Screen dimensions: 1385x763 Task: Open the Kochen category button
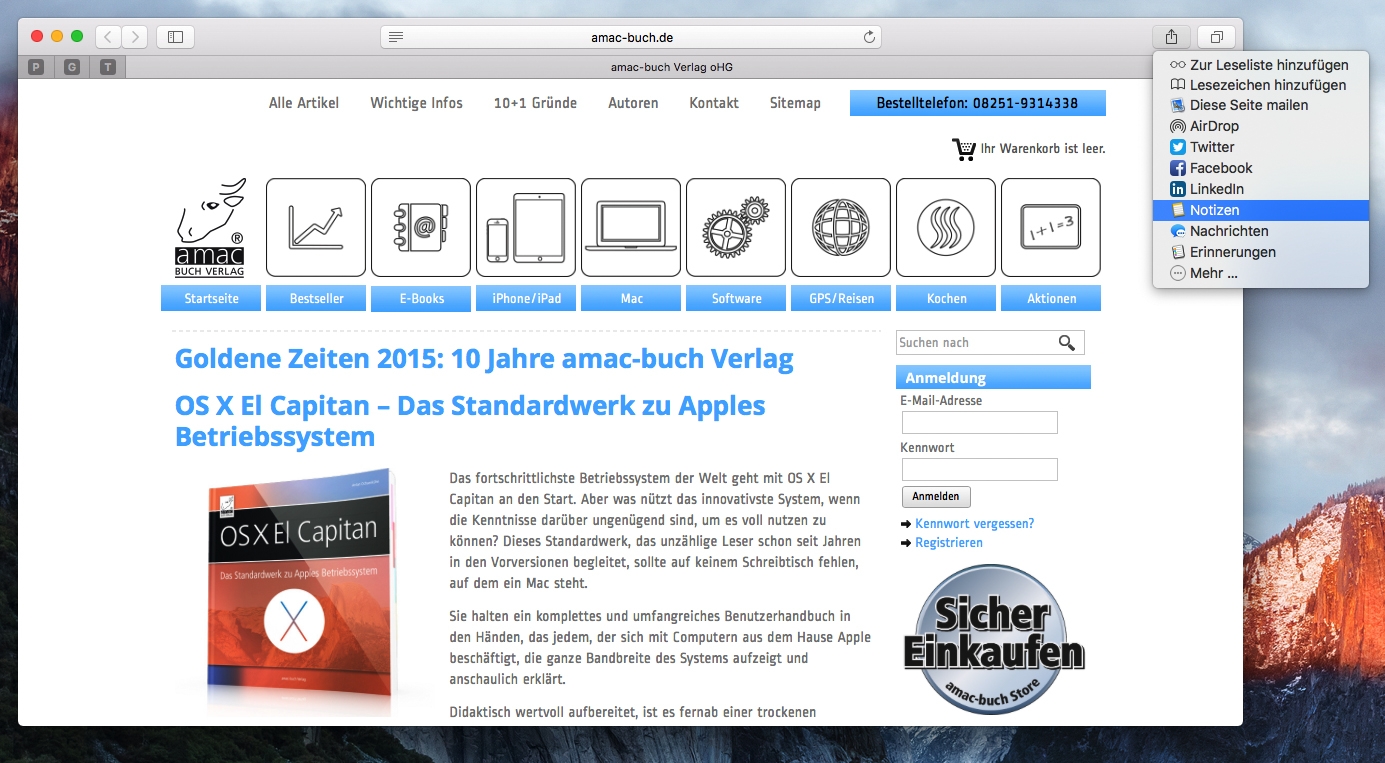tap(946, 298)
